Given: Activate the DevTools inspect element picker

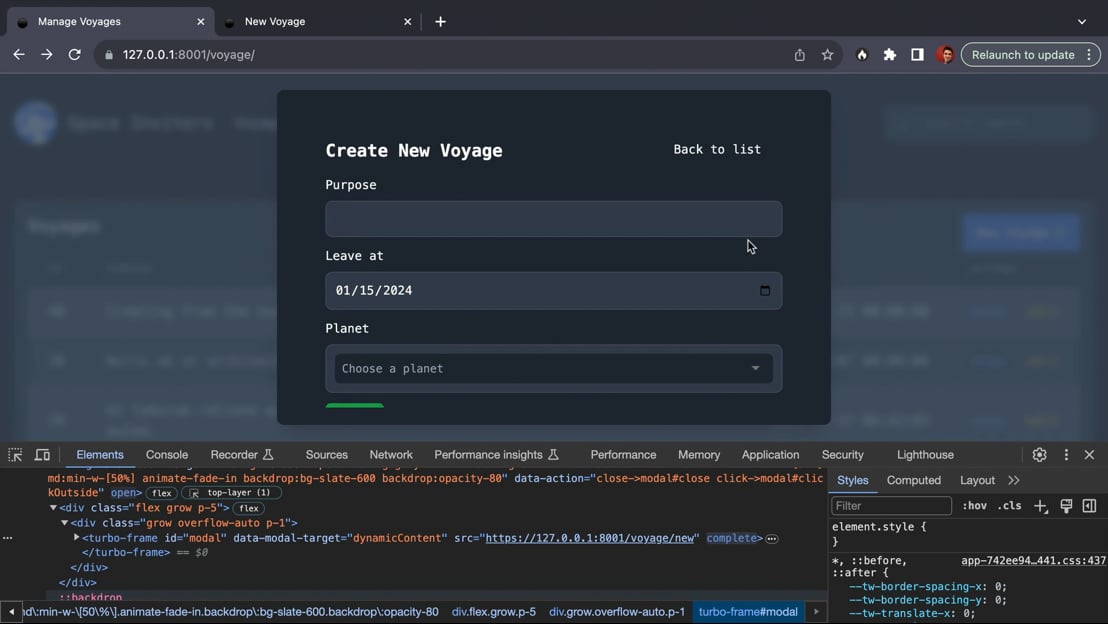Looking at the screenshot, I should (x=15, y=455).
